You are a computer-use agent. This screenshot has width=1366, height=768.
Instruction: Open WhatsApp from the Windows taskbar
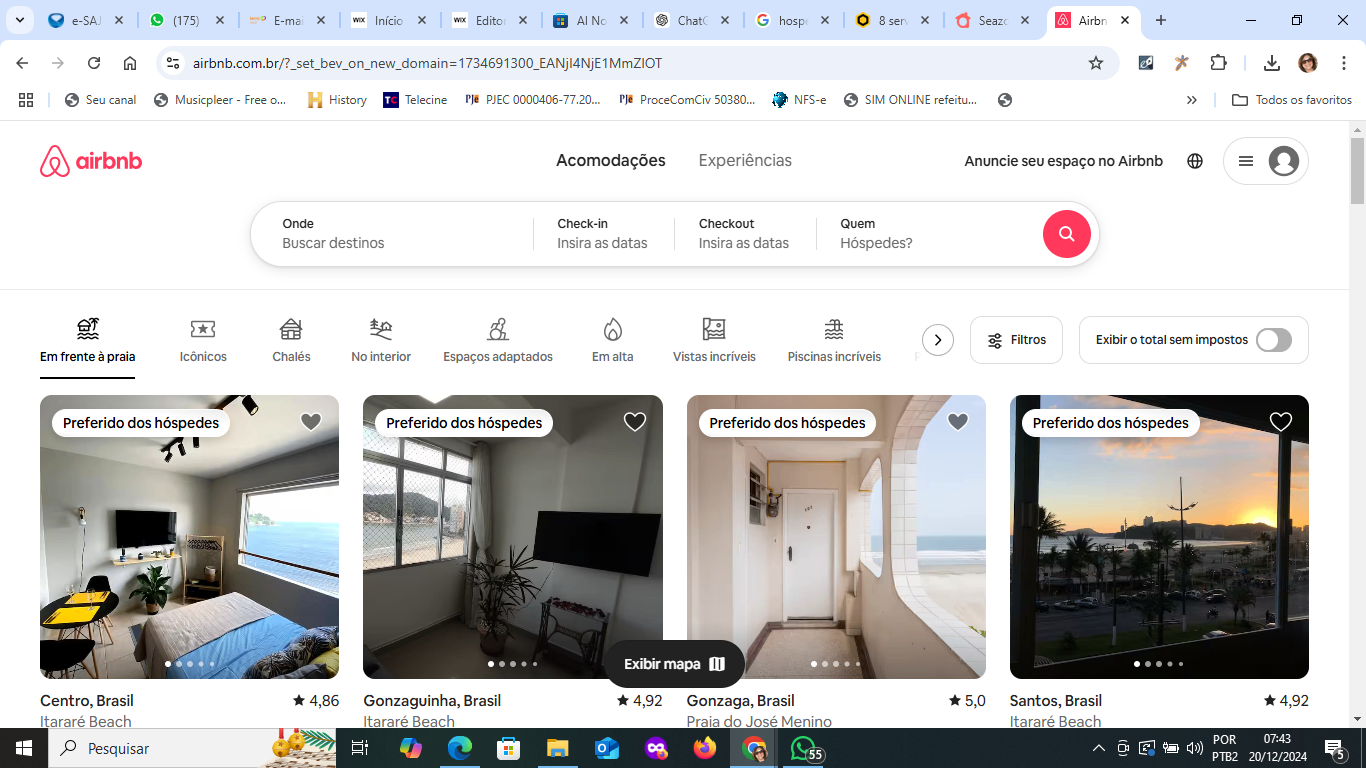(803, 748)
